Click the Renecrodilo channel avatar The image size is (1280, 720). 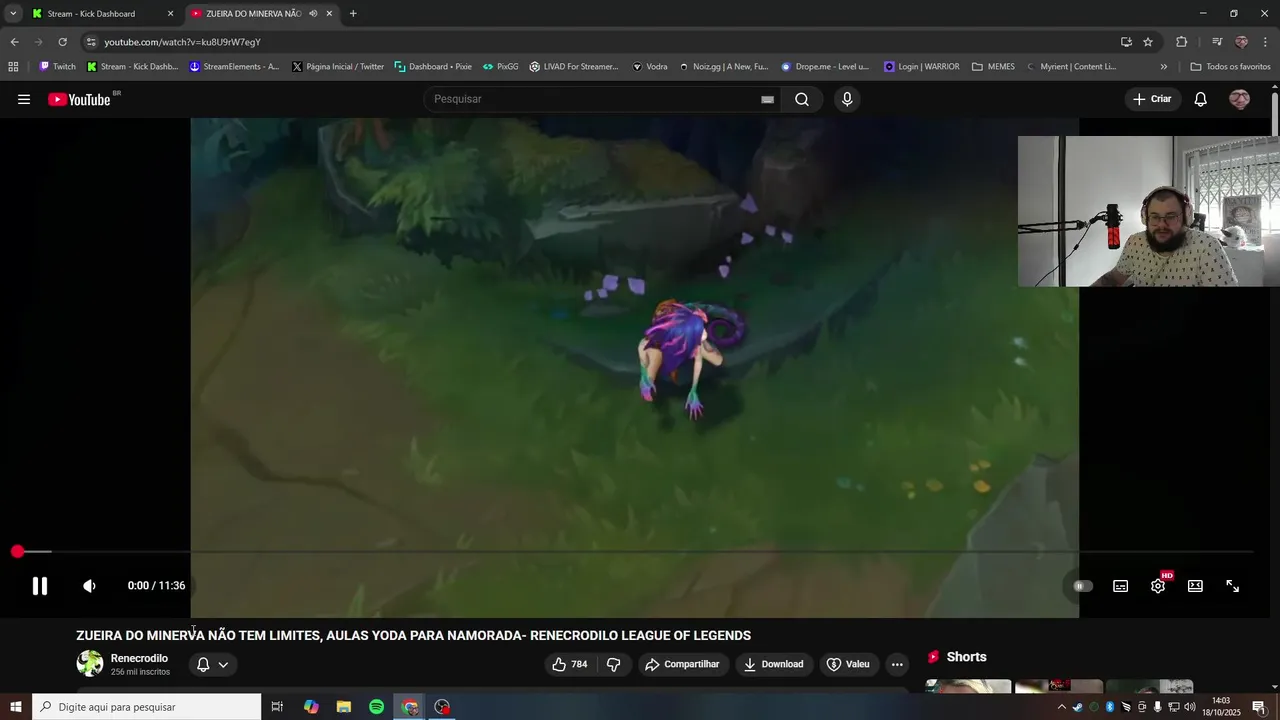(90, 663)
